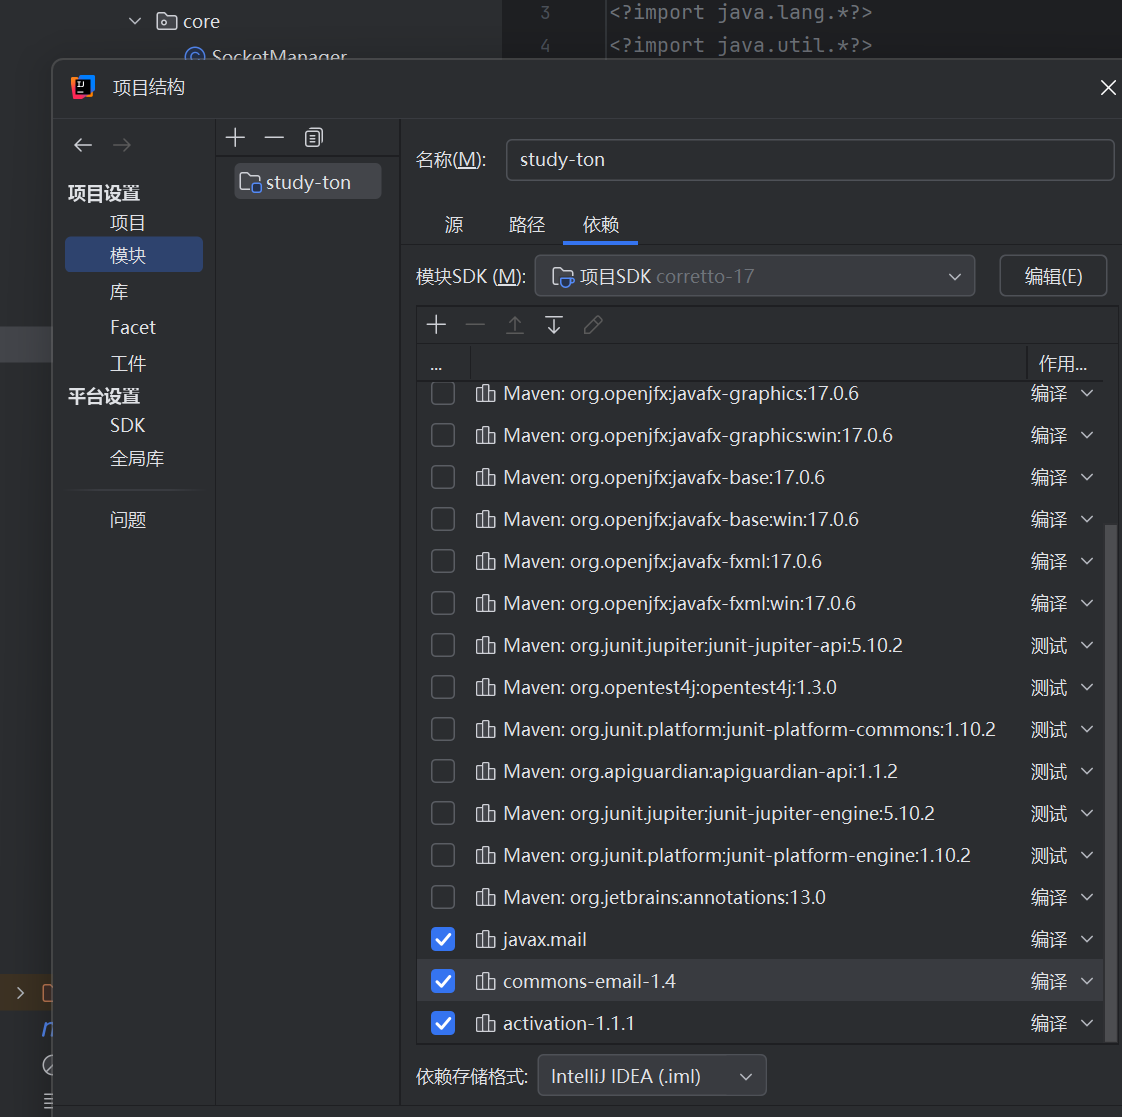
Task: Close the 项目结构 dialog
Action: click(1108, 87)
